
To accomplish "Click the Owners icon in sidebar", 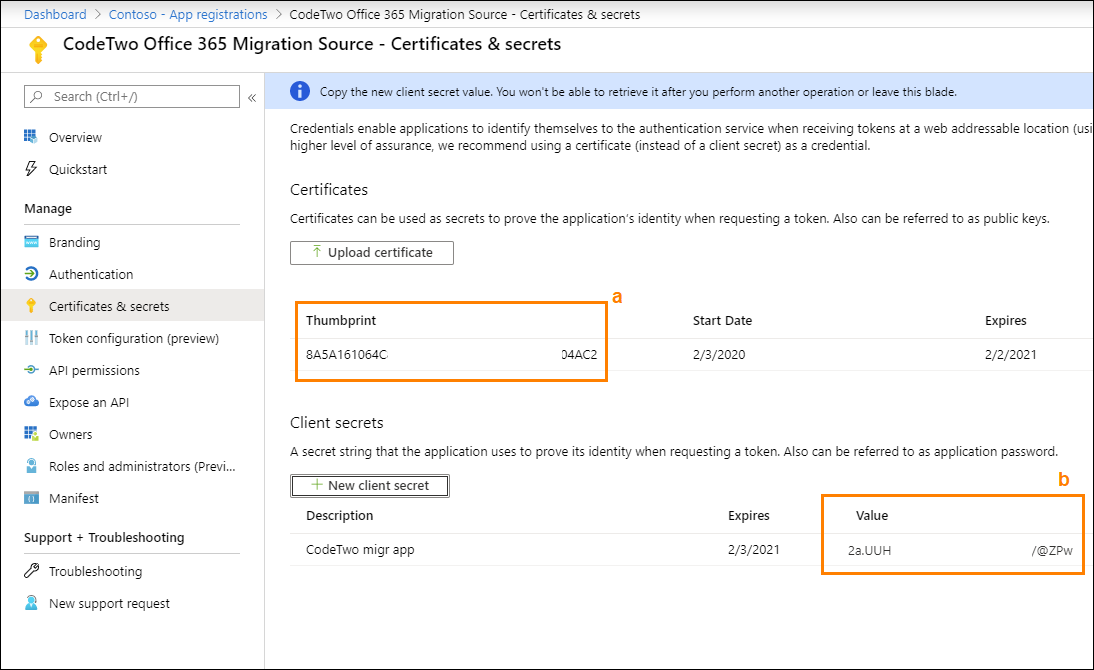I will point(31,433).
